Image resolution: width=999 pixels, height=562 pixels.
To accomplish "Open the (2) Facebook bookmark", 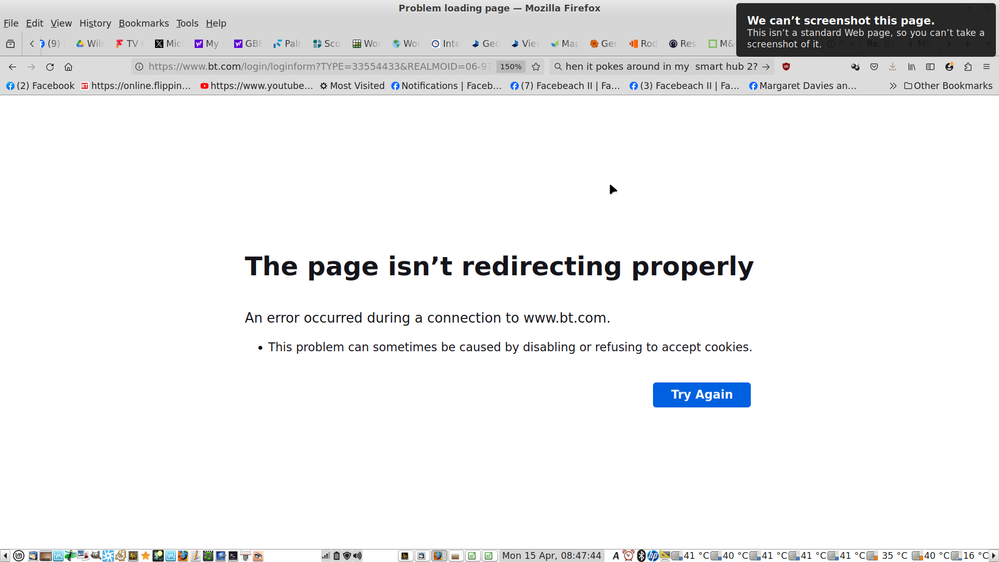I will pyautogui.click(x=40, y=85).
